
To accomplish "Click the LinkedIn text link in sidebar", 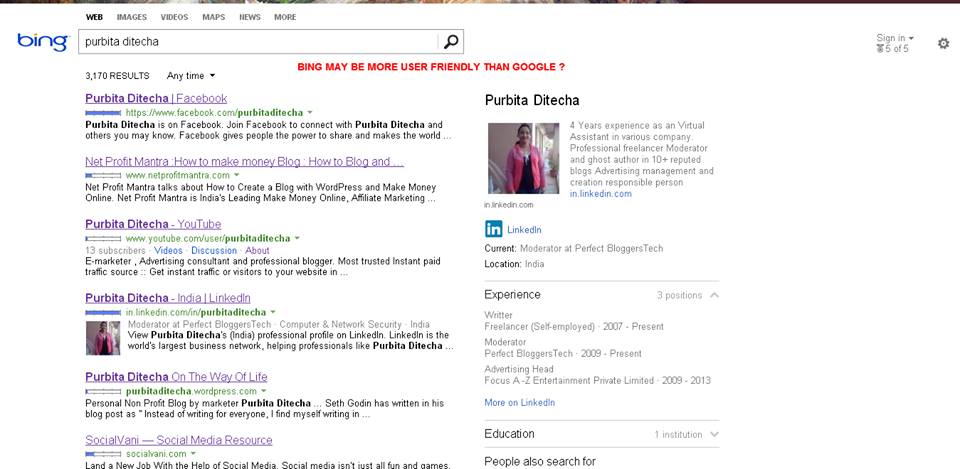I will tap(524, 230).
